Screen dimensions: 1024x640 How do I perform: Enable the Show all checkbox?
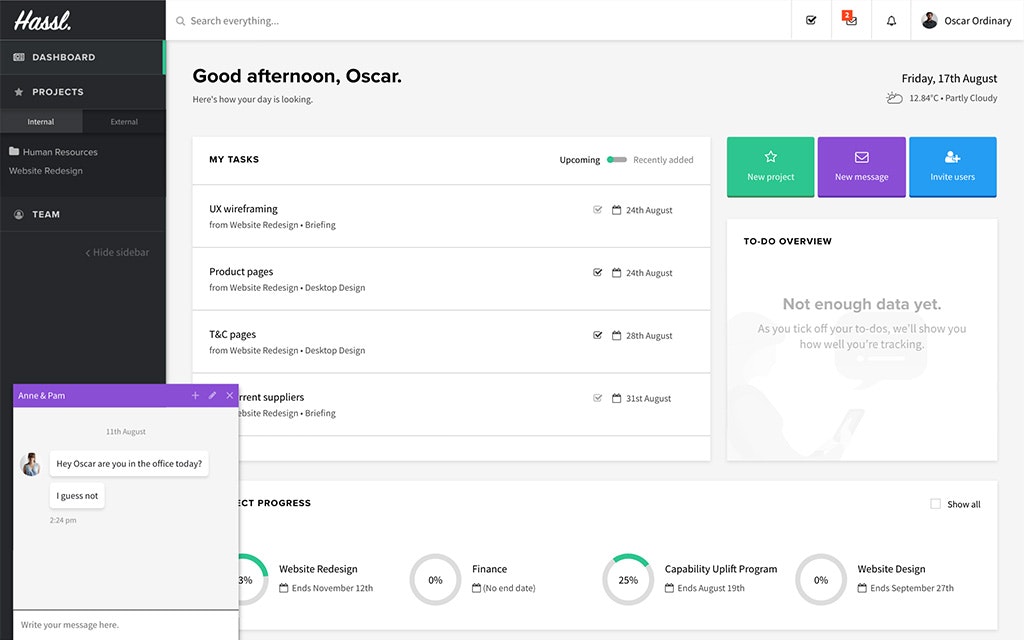pos(935,504)
